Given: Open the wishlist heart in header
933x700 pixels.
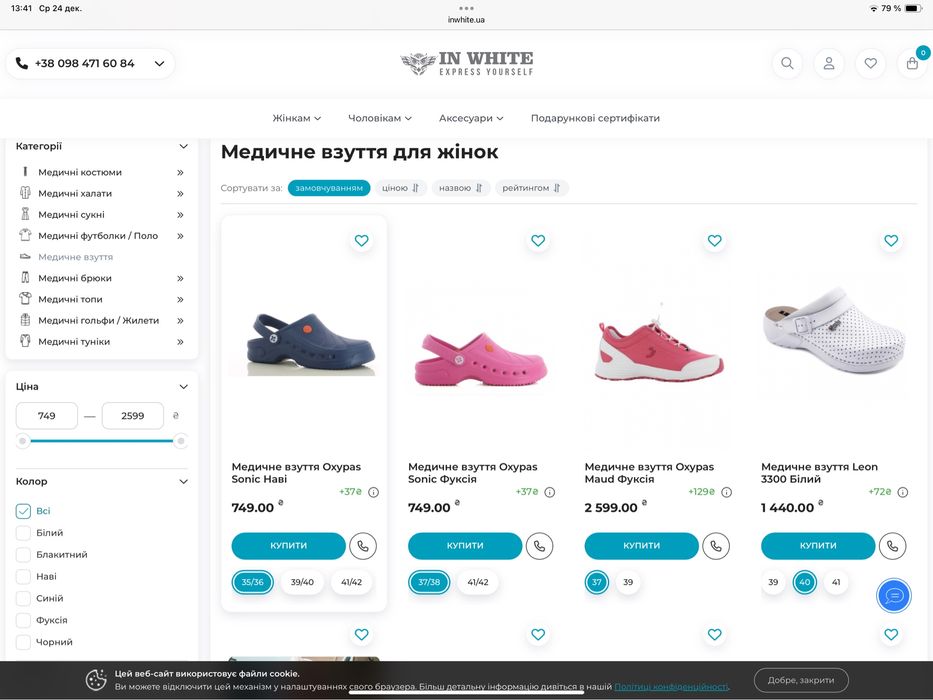Looking at the screenshot, I should [x=870, y=63].
